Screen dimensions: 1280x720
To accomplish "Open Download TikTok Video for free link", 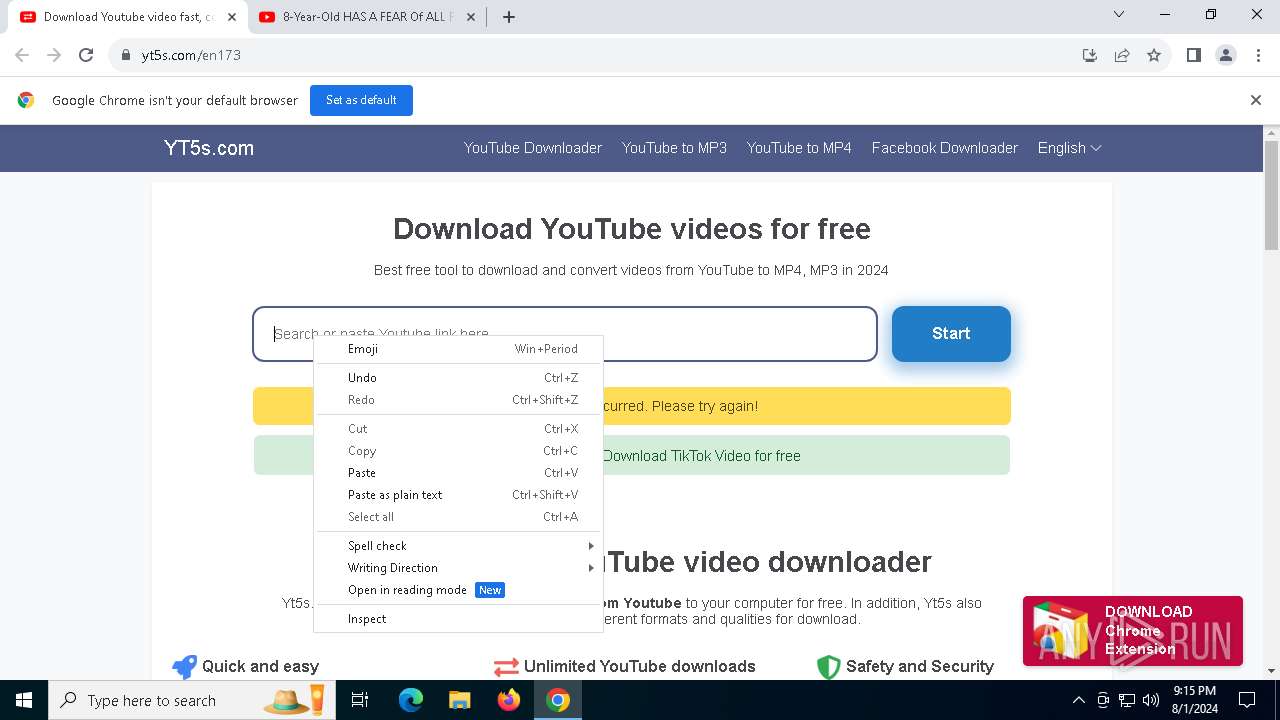I will click(x=701, y=456).
